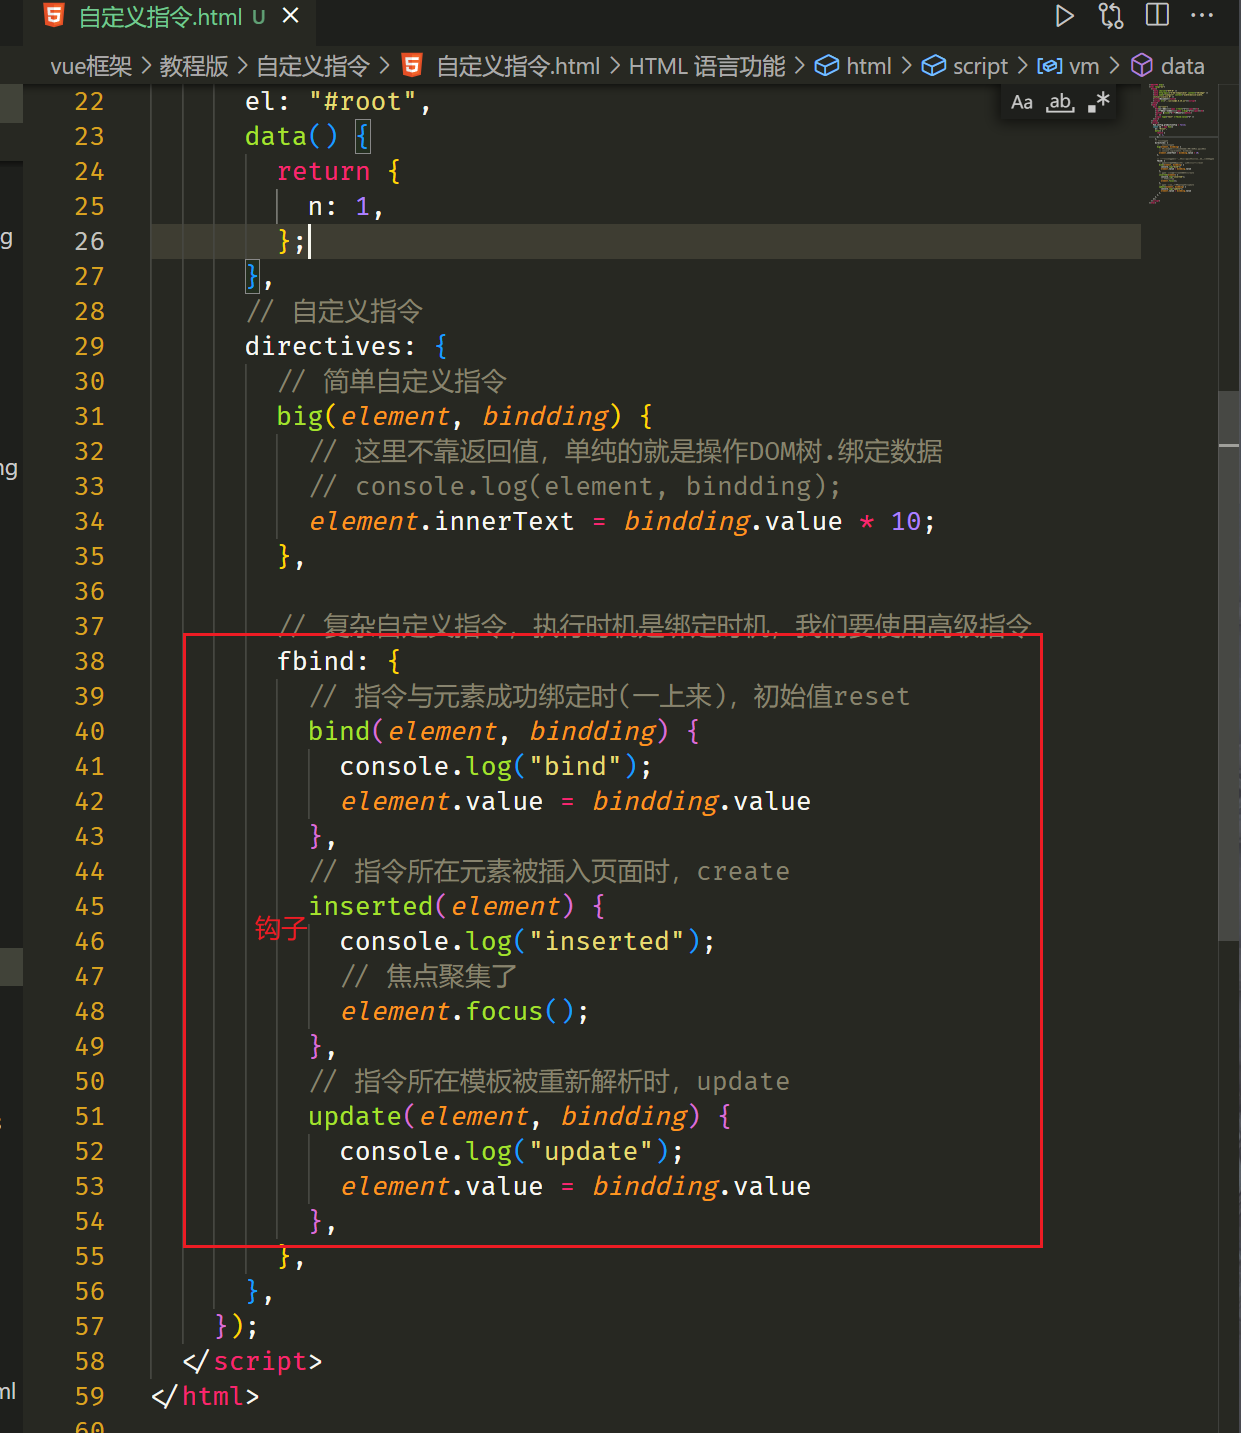Open the More Actions ellipsis menu
1241x1433 pixels.
[1202, 15]
